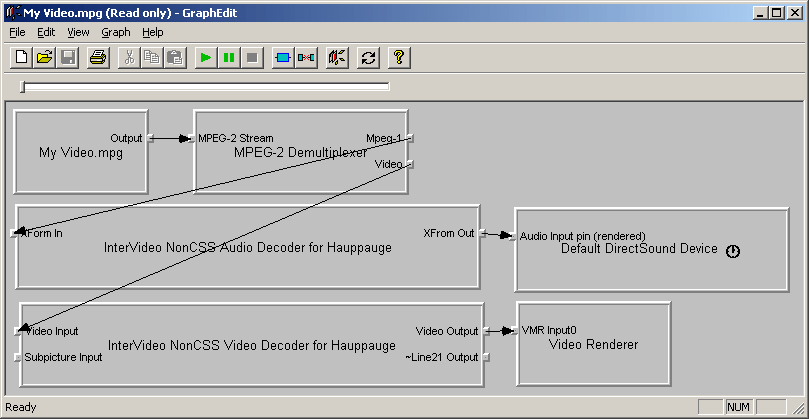Click the Ready status bar text
The width and height of the screenshot is (809, 419).
point(21,408)
